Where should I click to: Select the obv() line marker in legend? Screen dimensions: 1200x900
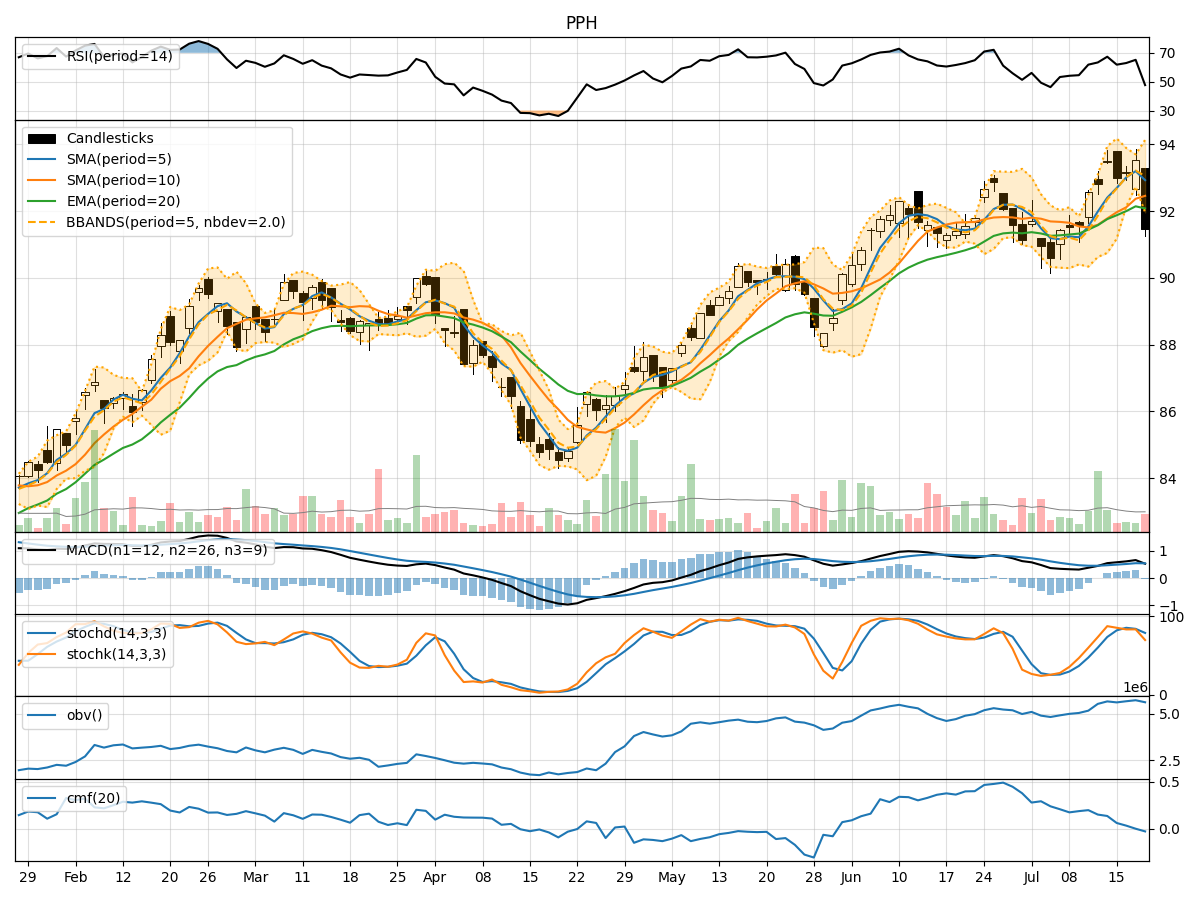click(x=42, y=716)
